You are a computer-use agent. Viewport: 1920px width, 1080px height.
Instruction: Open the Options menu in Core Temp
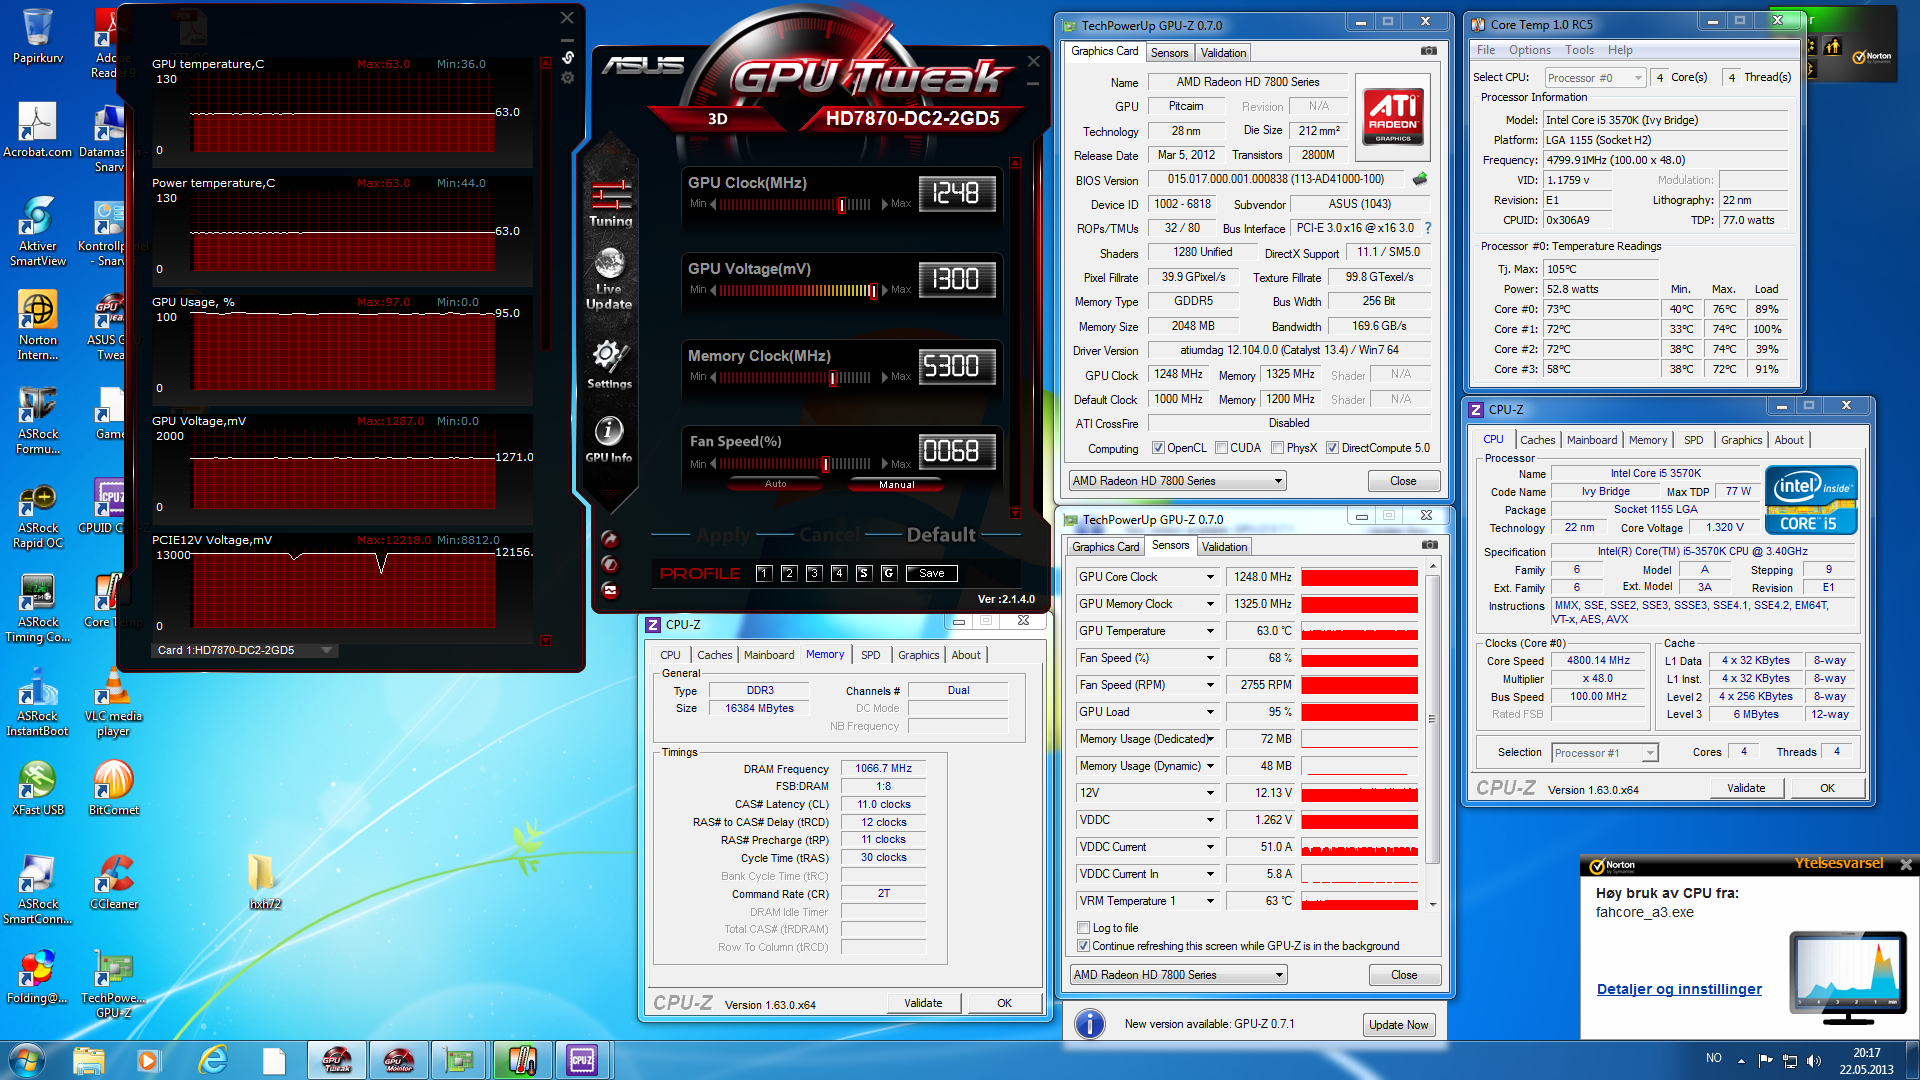point(1529,50)
